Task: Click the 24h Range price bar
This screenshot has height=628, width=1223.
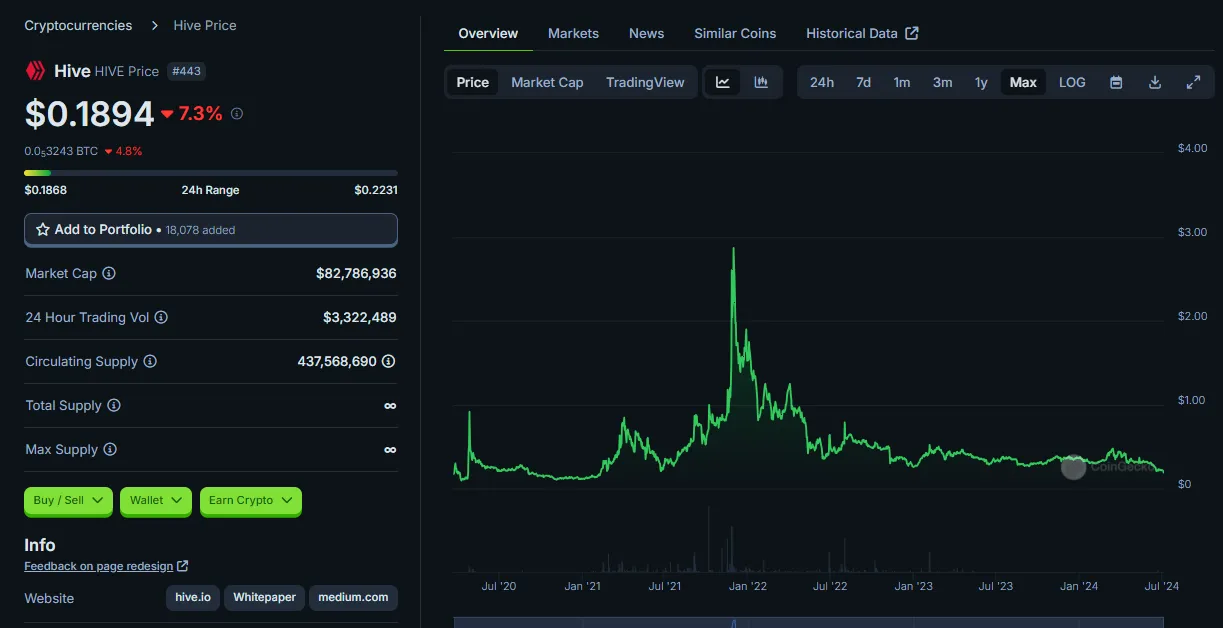Action: (211, 173)
